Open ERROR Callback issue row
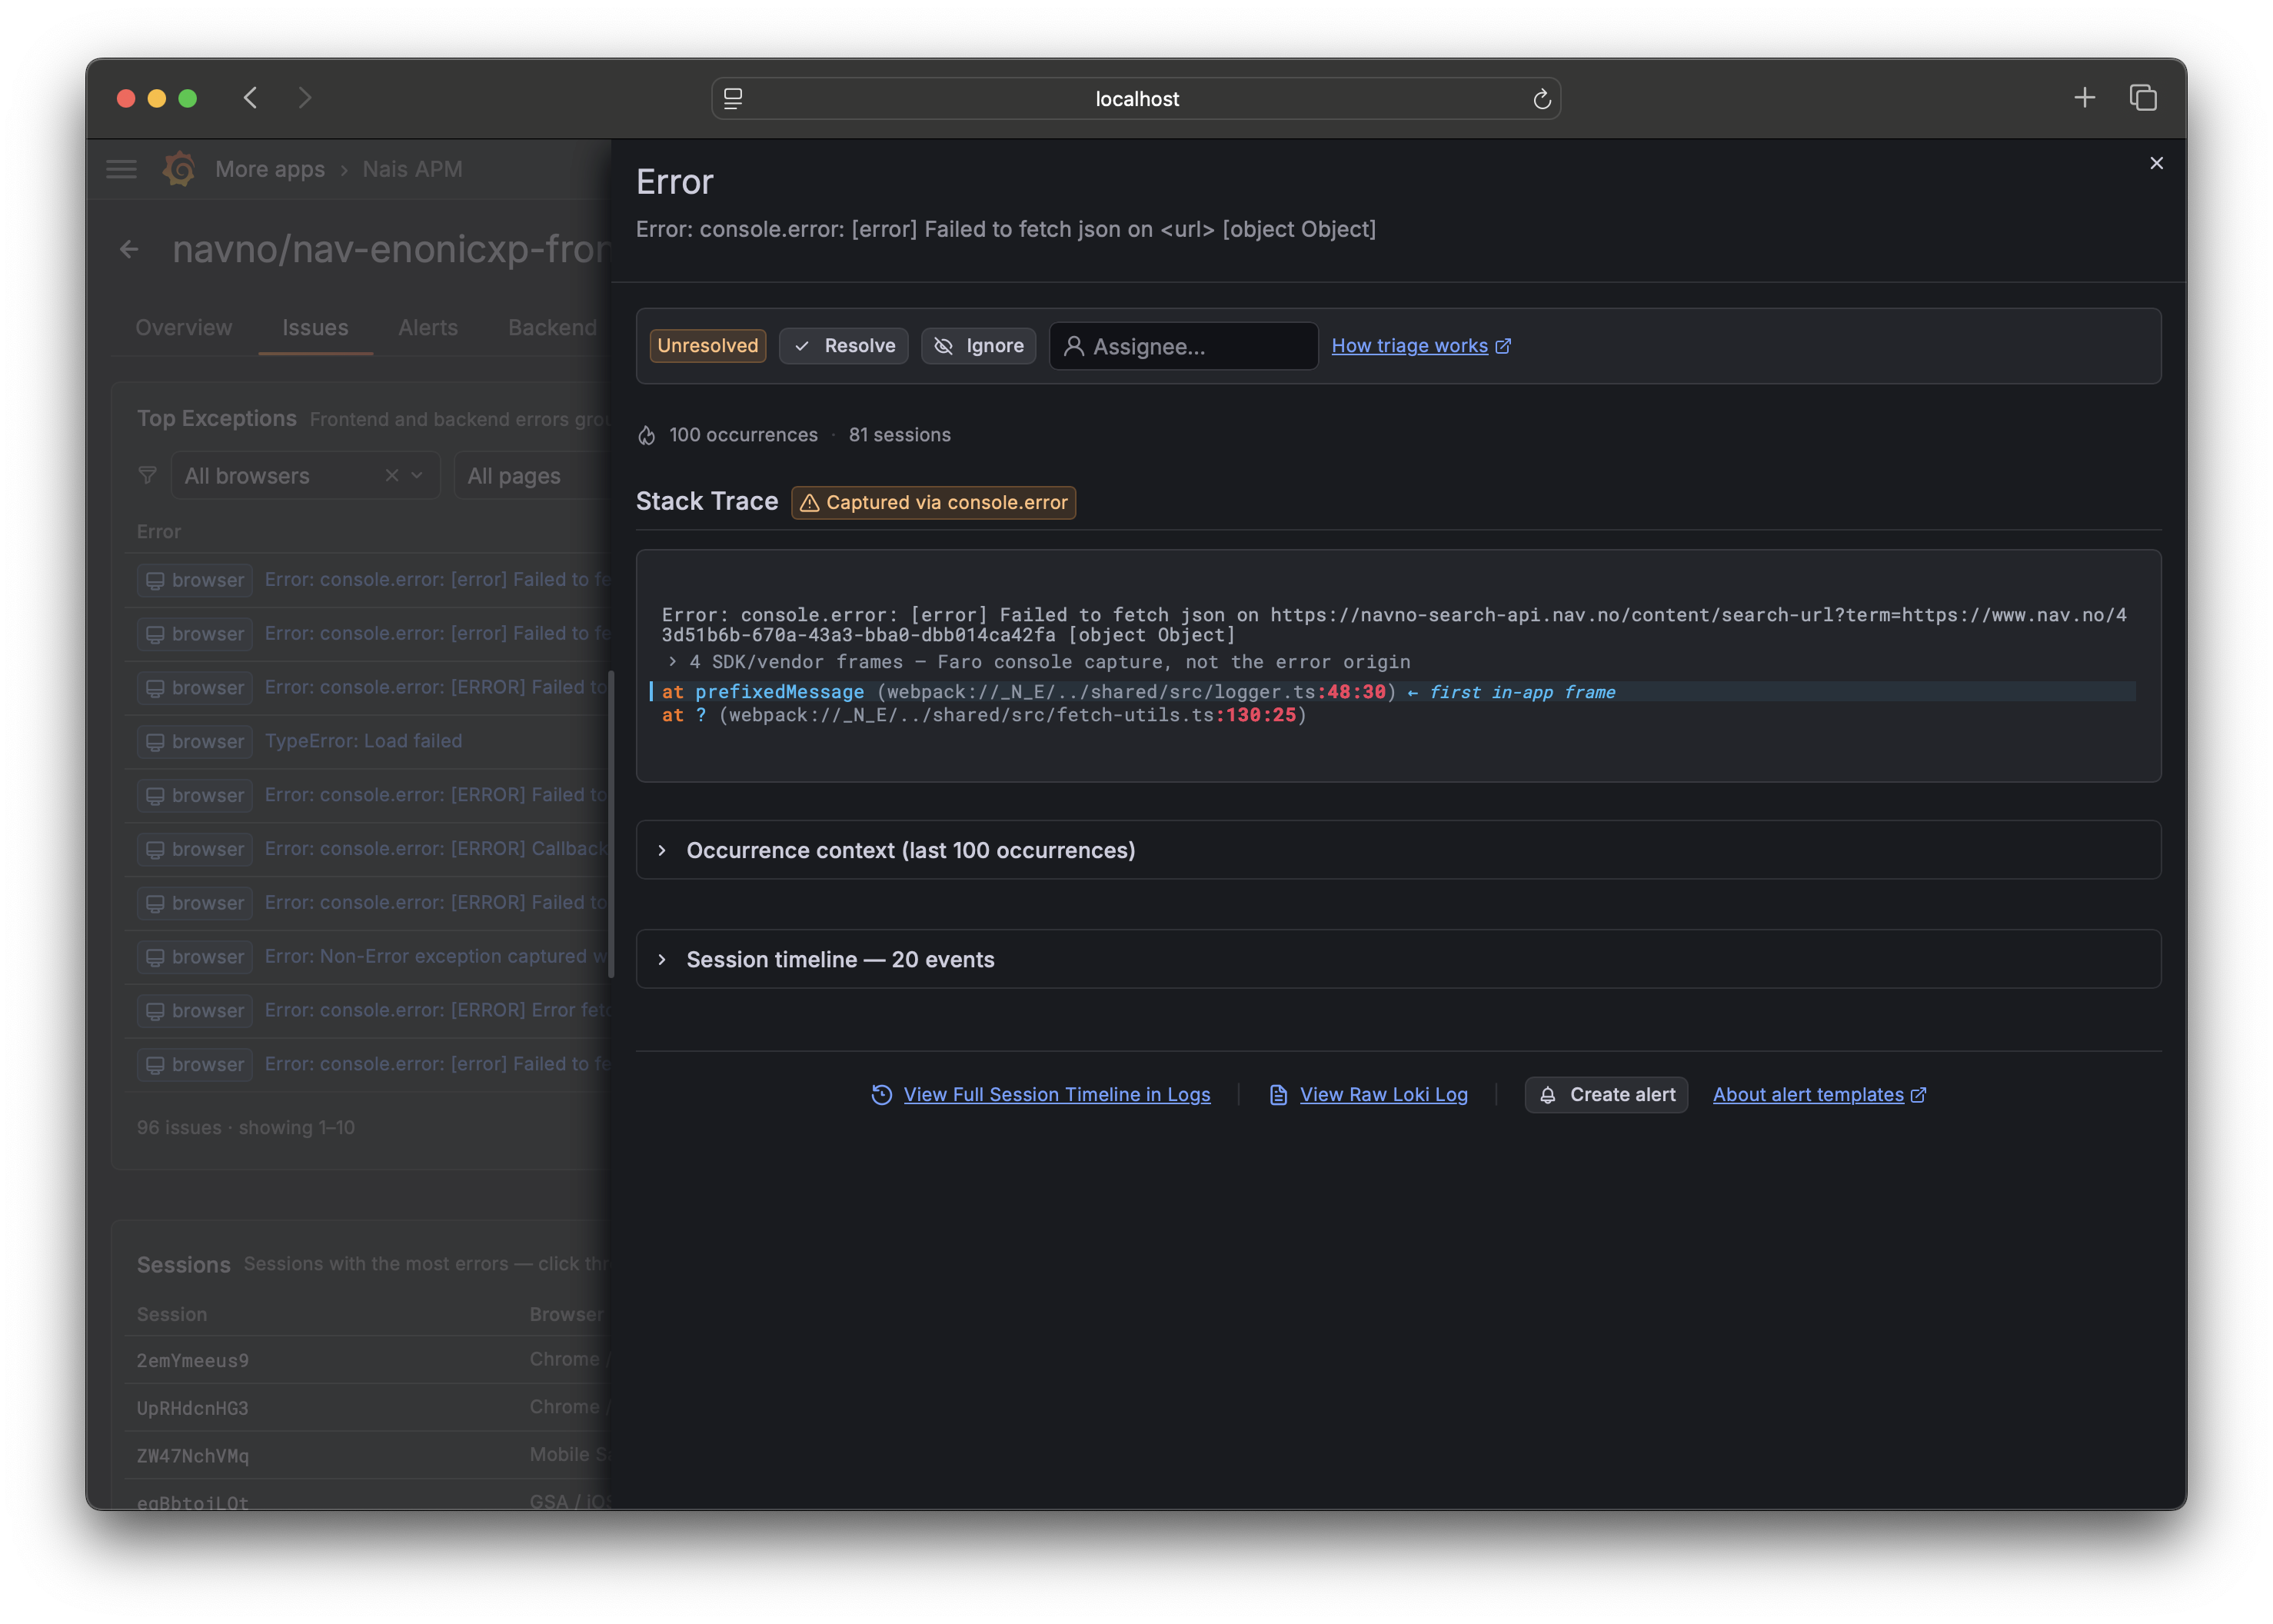Image resolution: width=2273 pixels, height=1624 pixels. (x=436, y=849)
